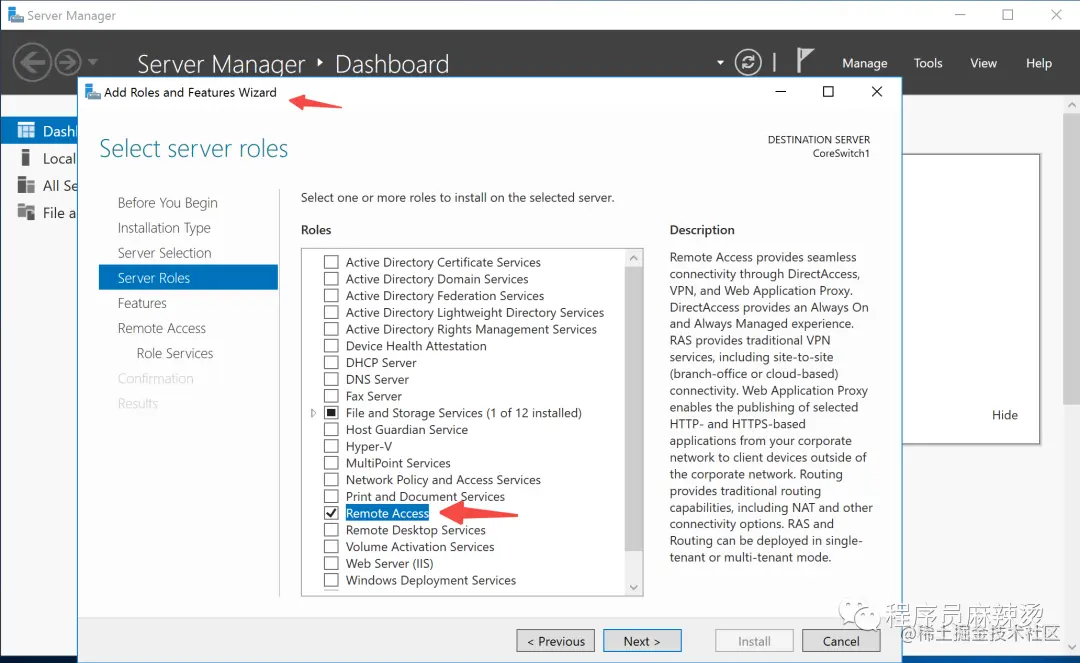Select the All Servers icon in sidebar
This screenshot has height=663, width=1080.
coord(26,185)
